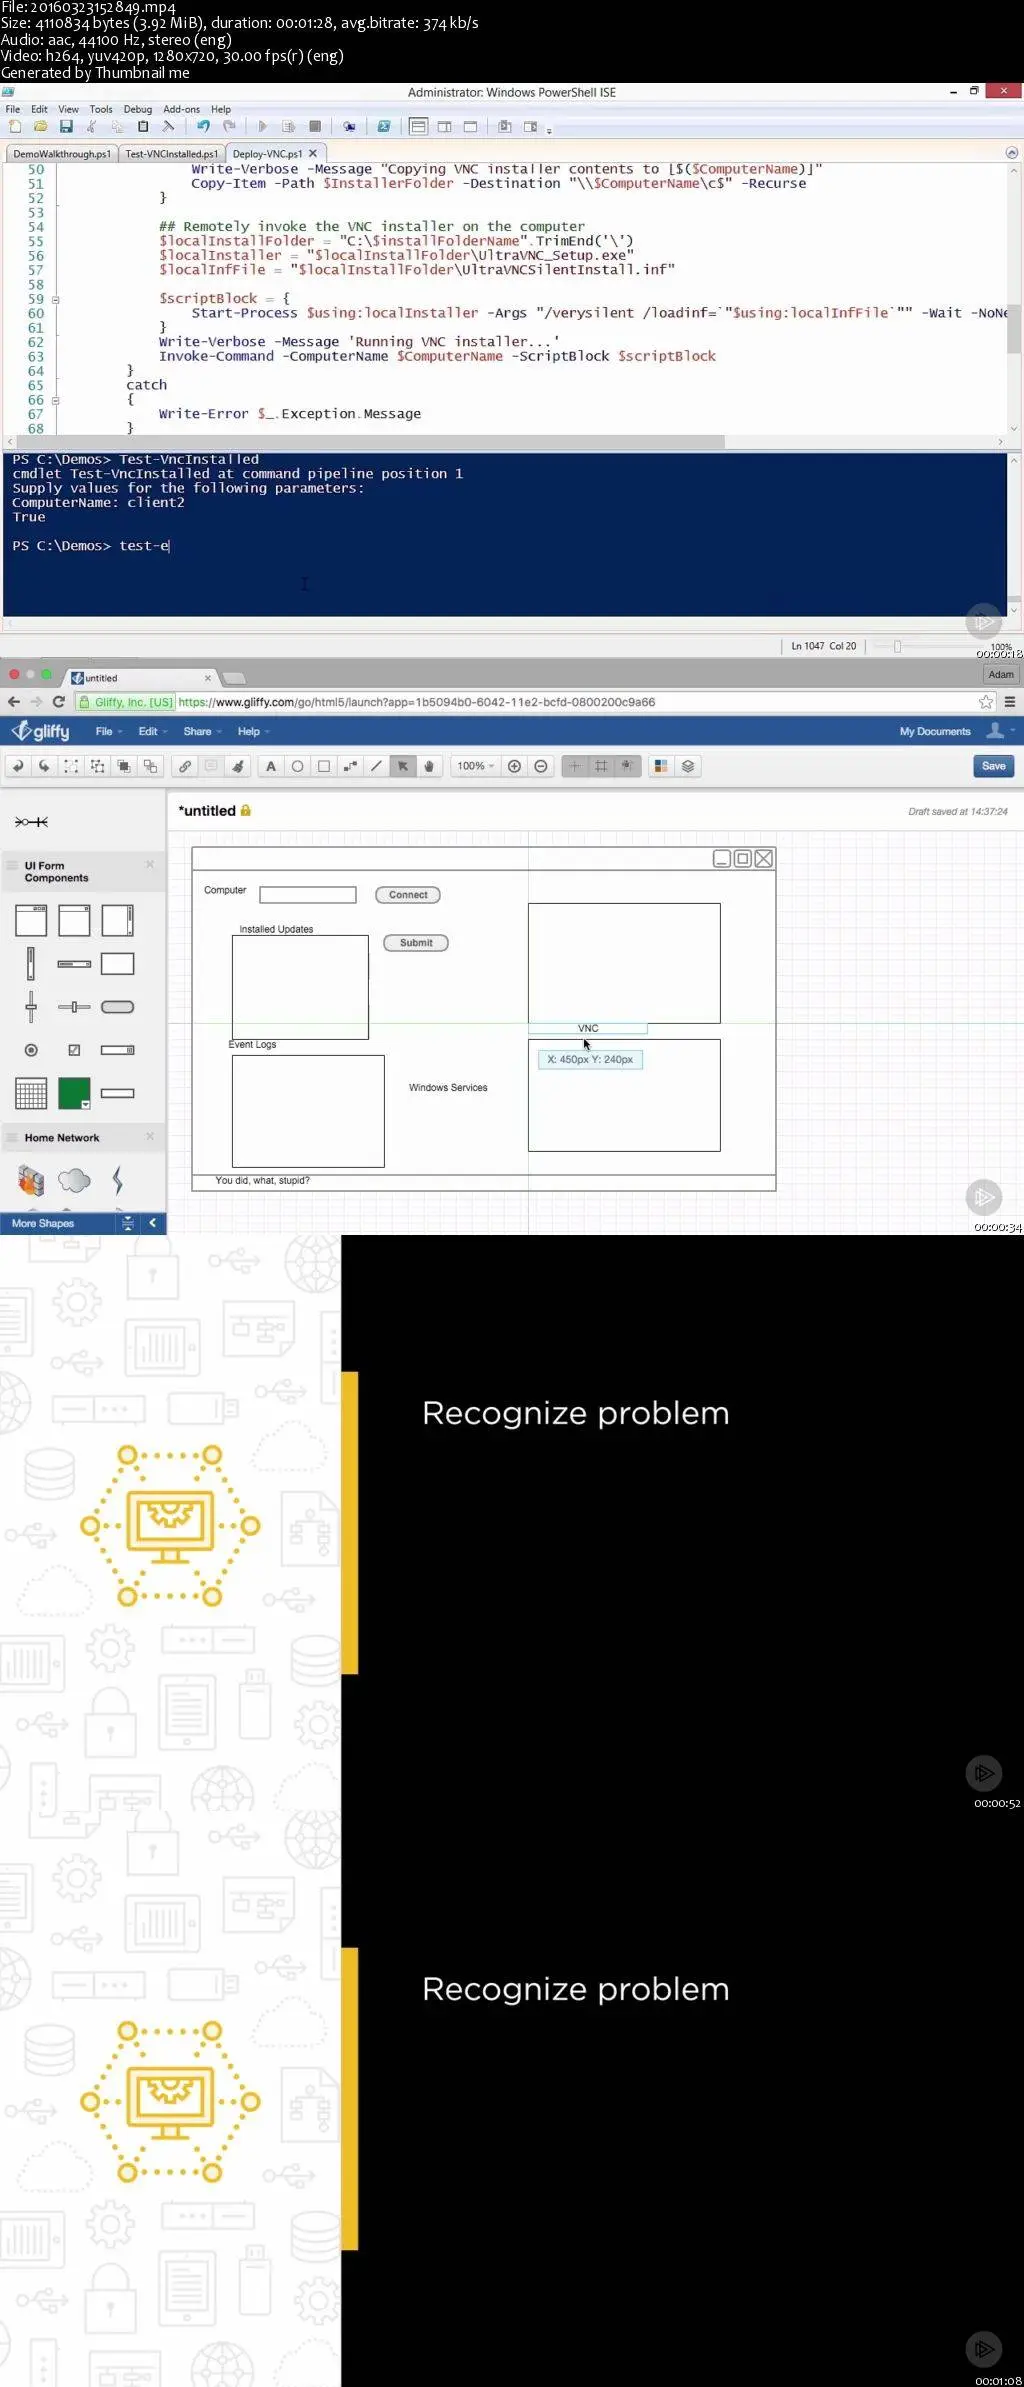Bookmark page with Chrome star icon
The image size is (1024, 2387).
coord(986,702)
